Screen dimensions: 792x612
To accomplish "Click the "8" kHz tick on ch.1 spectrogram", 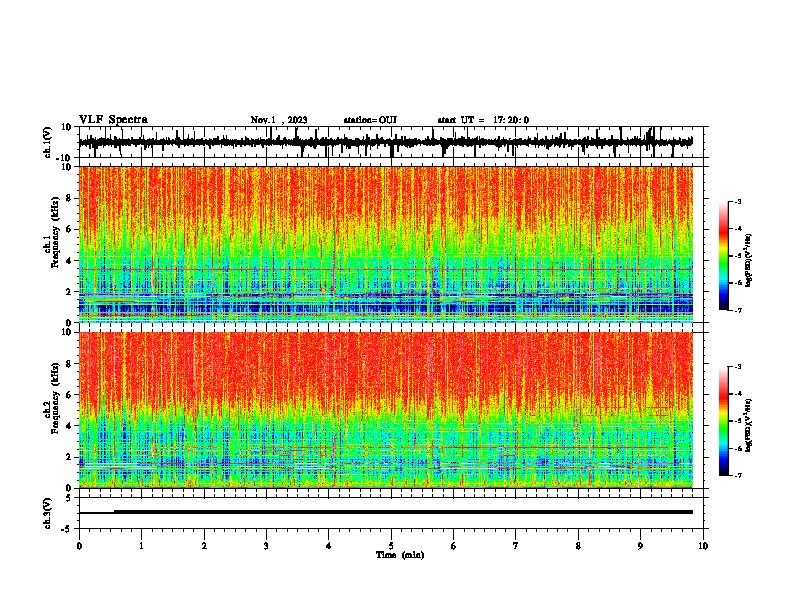I will (69, 198).
